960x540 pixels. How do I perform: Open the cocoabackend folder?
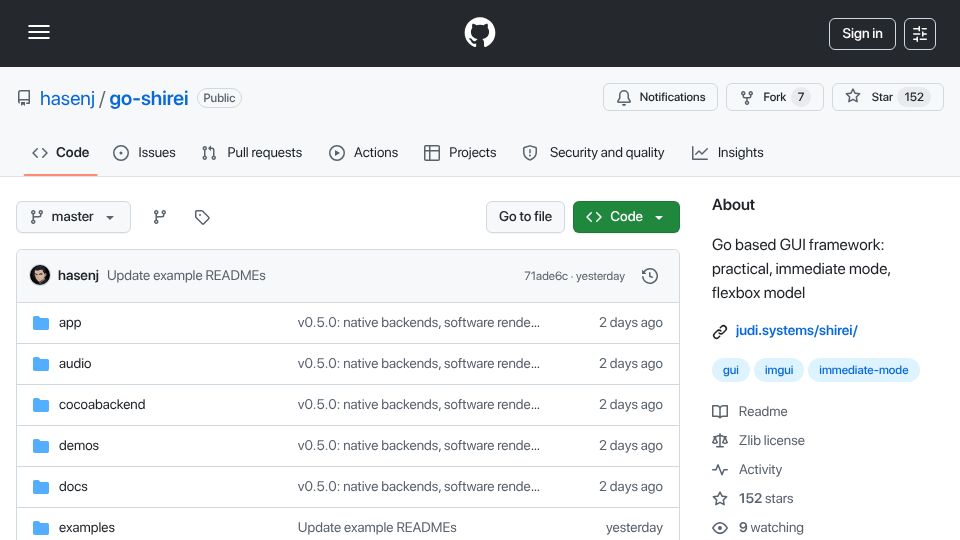(x=102, y=405)
